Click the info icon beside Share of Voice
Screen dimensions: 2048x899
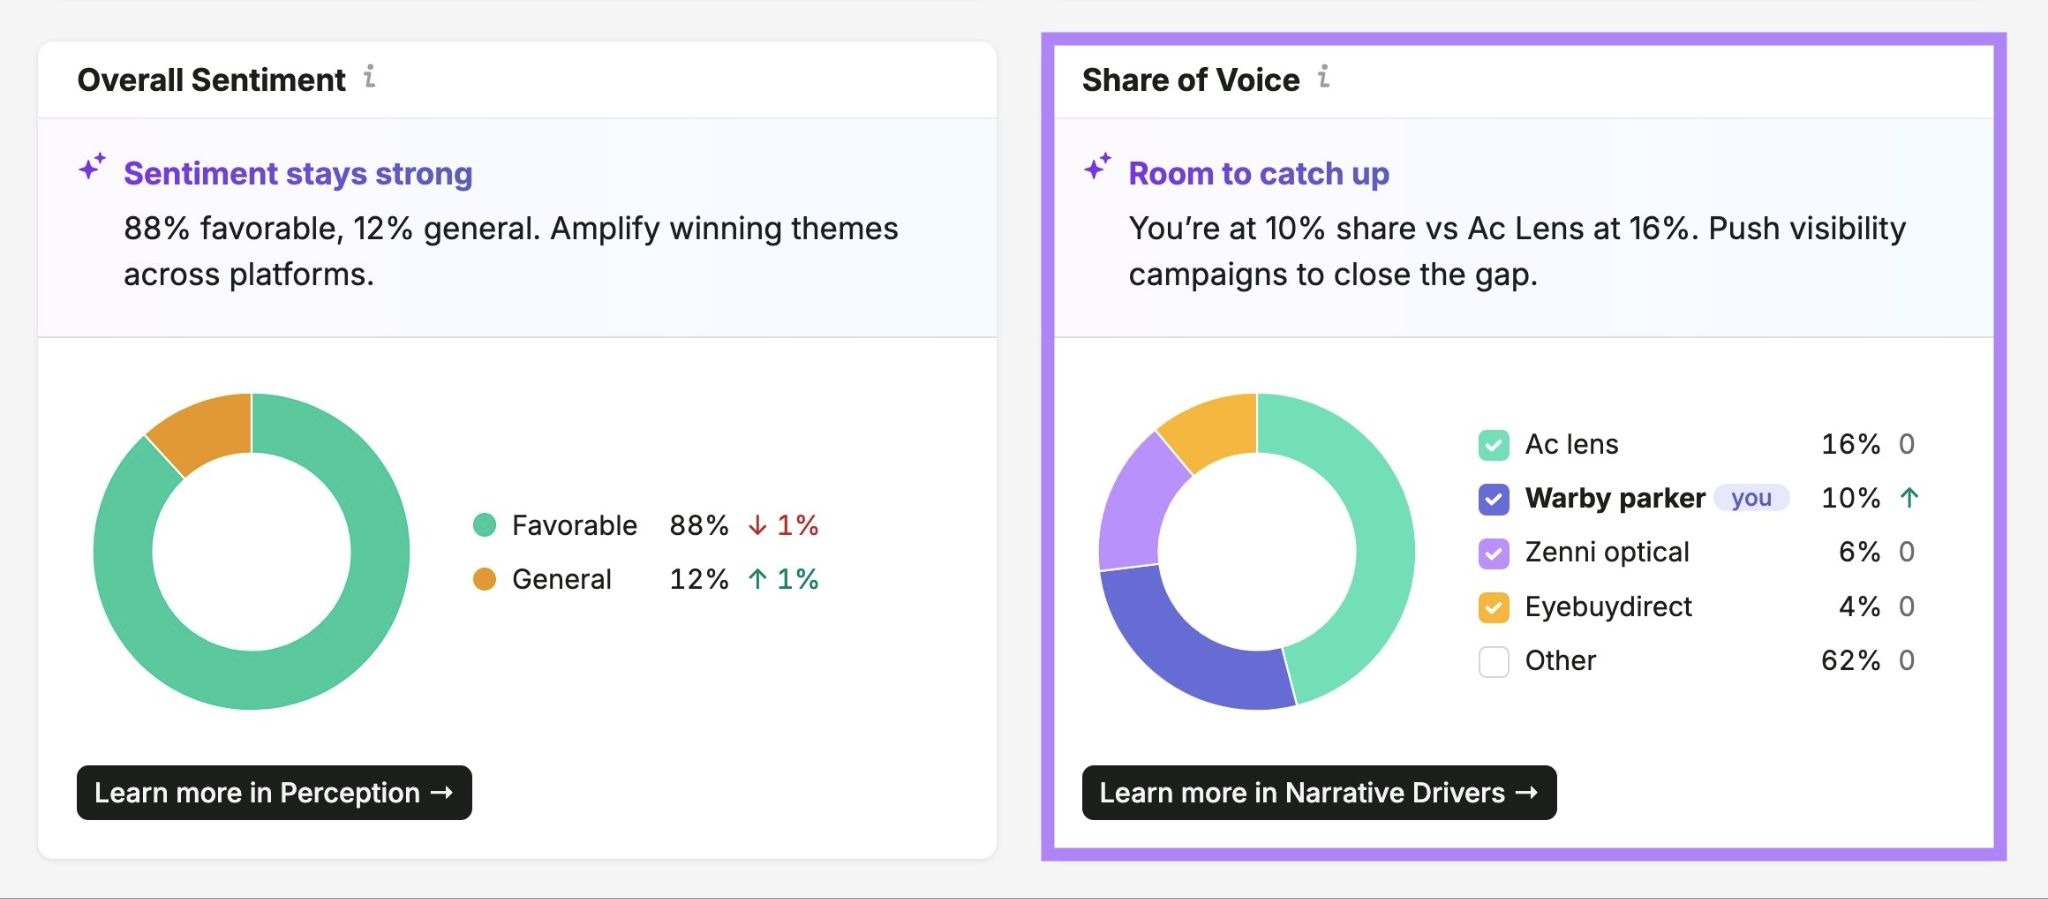point(1324,77)
